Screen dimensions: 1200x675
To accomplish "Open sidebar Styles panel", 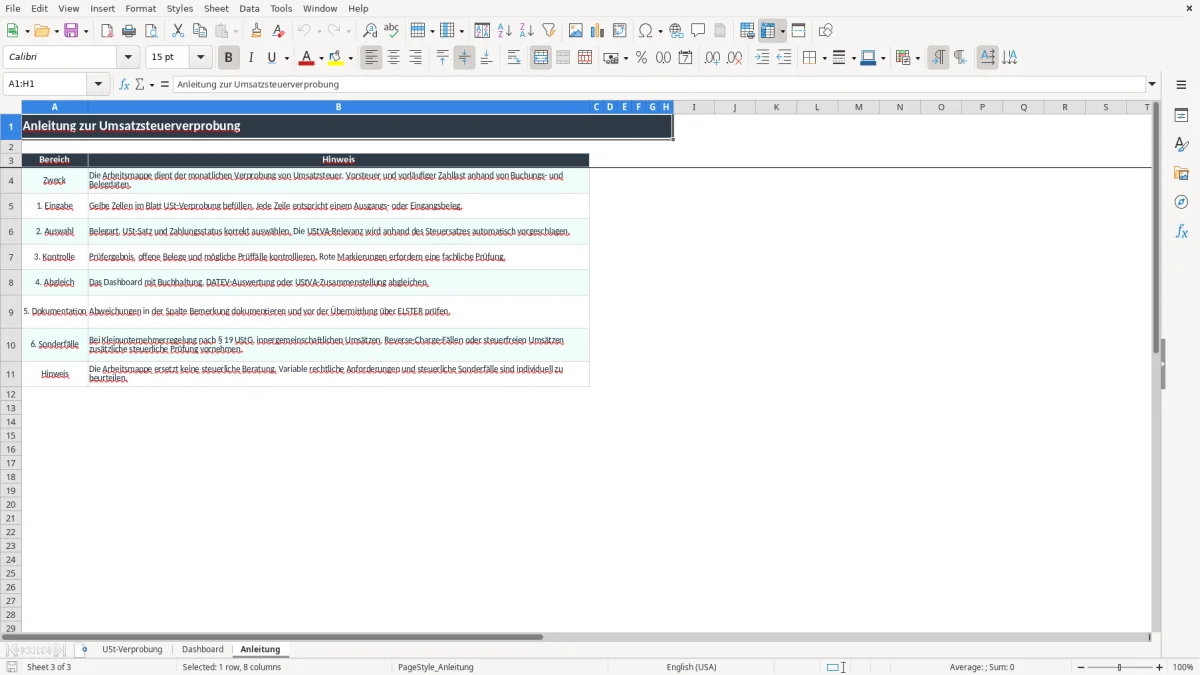I will click(x=1181, y=144).
